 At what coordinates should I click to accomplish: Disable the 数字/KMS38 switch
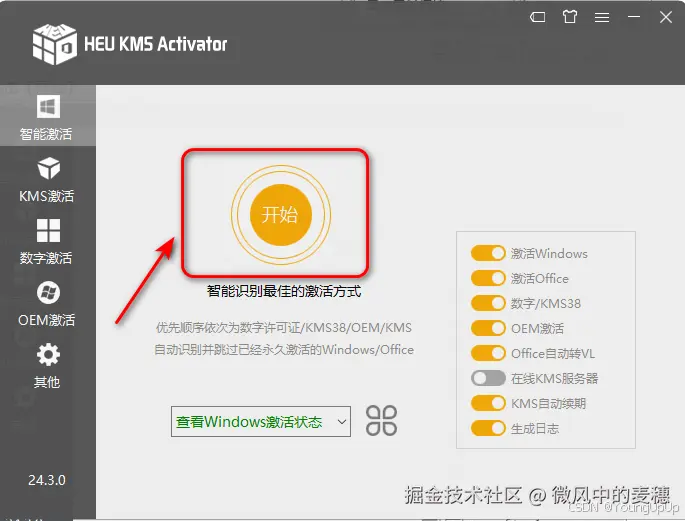(488, 303)
